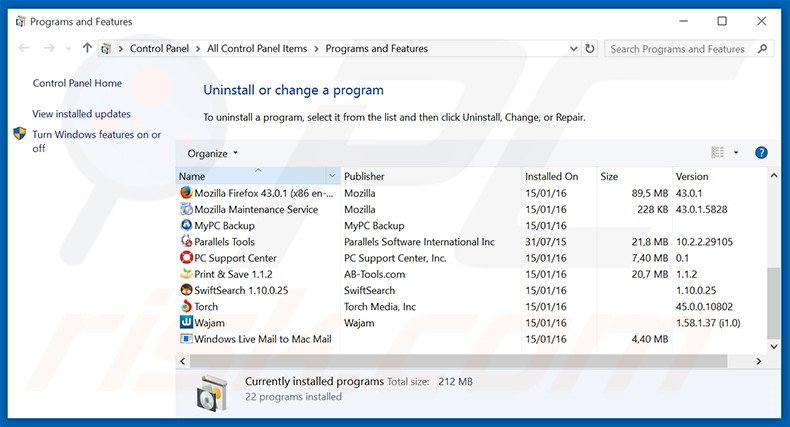The width and height of the screenshot is (790, 427).
Task: Maximize the Programs and Features window
Action: pyautogui.click(x=722, y=21)
